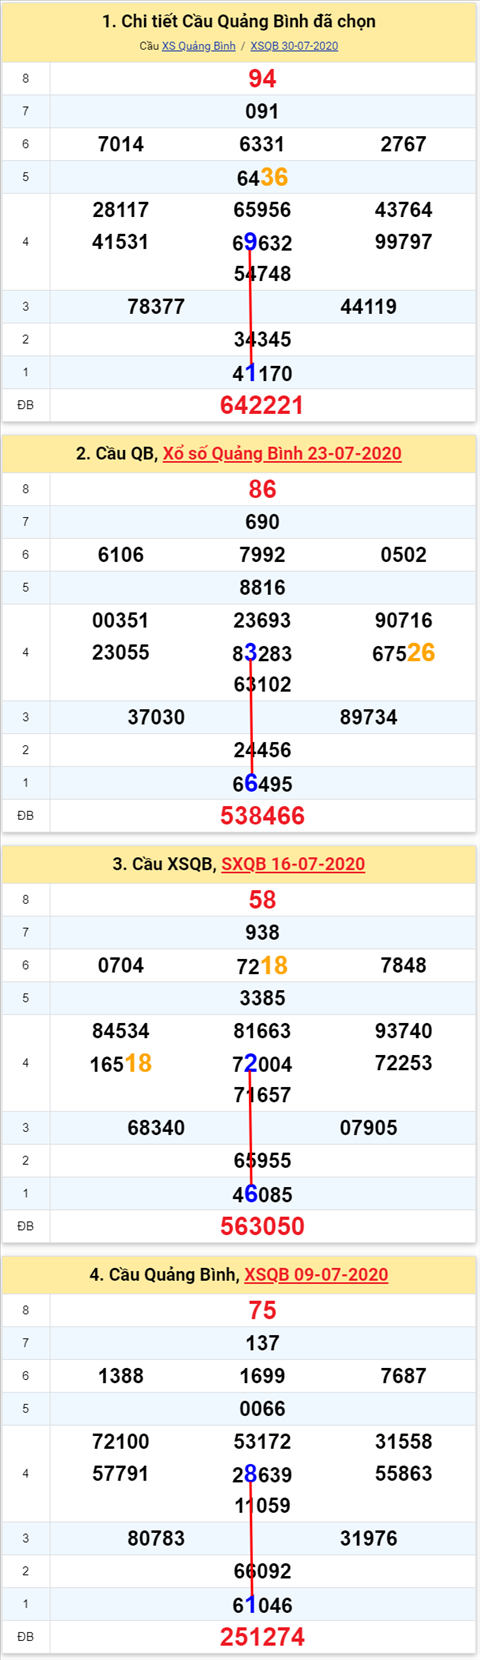Click the number 137
The image size is (480, 1660).
[262, 1343]
